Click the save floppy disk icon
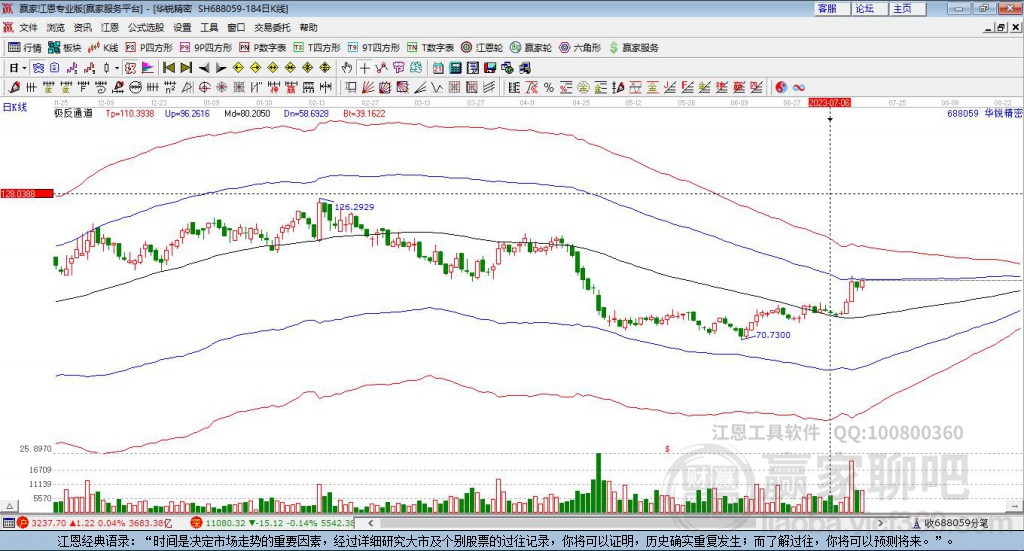1024x551 pixels. [490, 68]
